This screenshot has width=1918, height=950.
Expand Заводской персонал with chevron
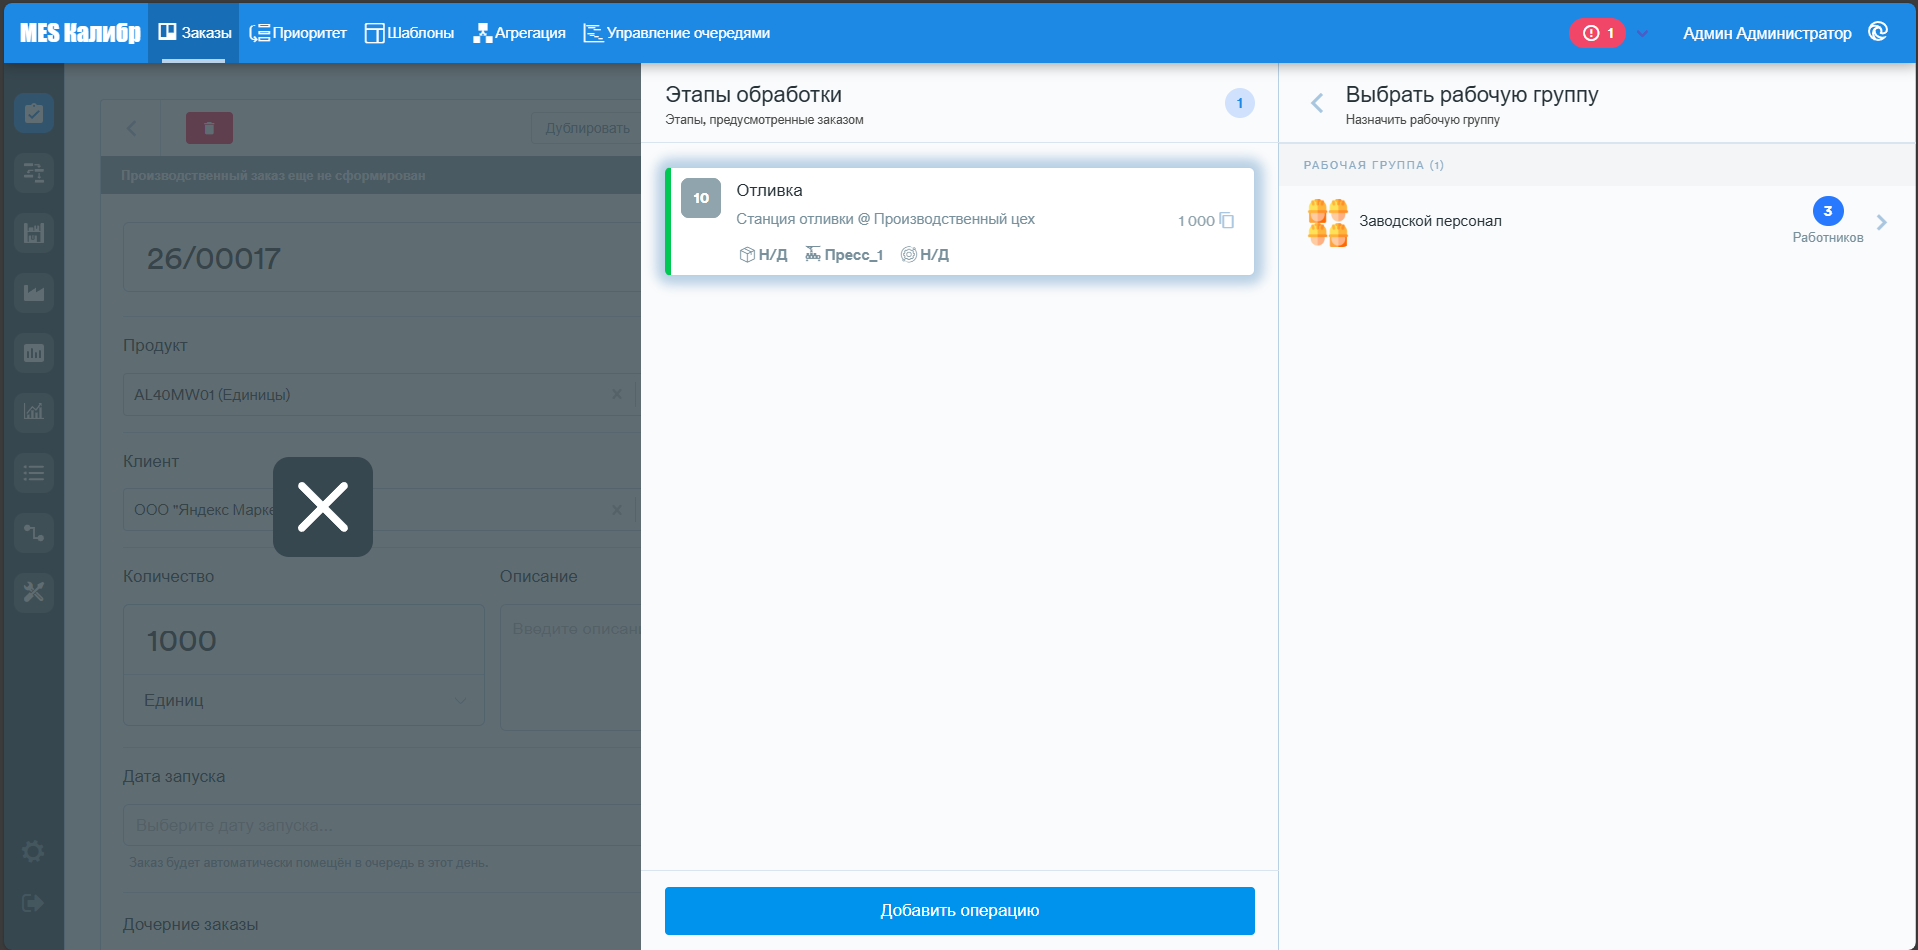[x=1882, y=222]
